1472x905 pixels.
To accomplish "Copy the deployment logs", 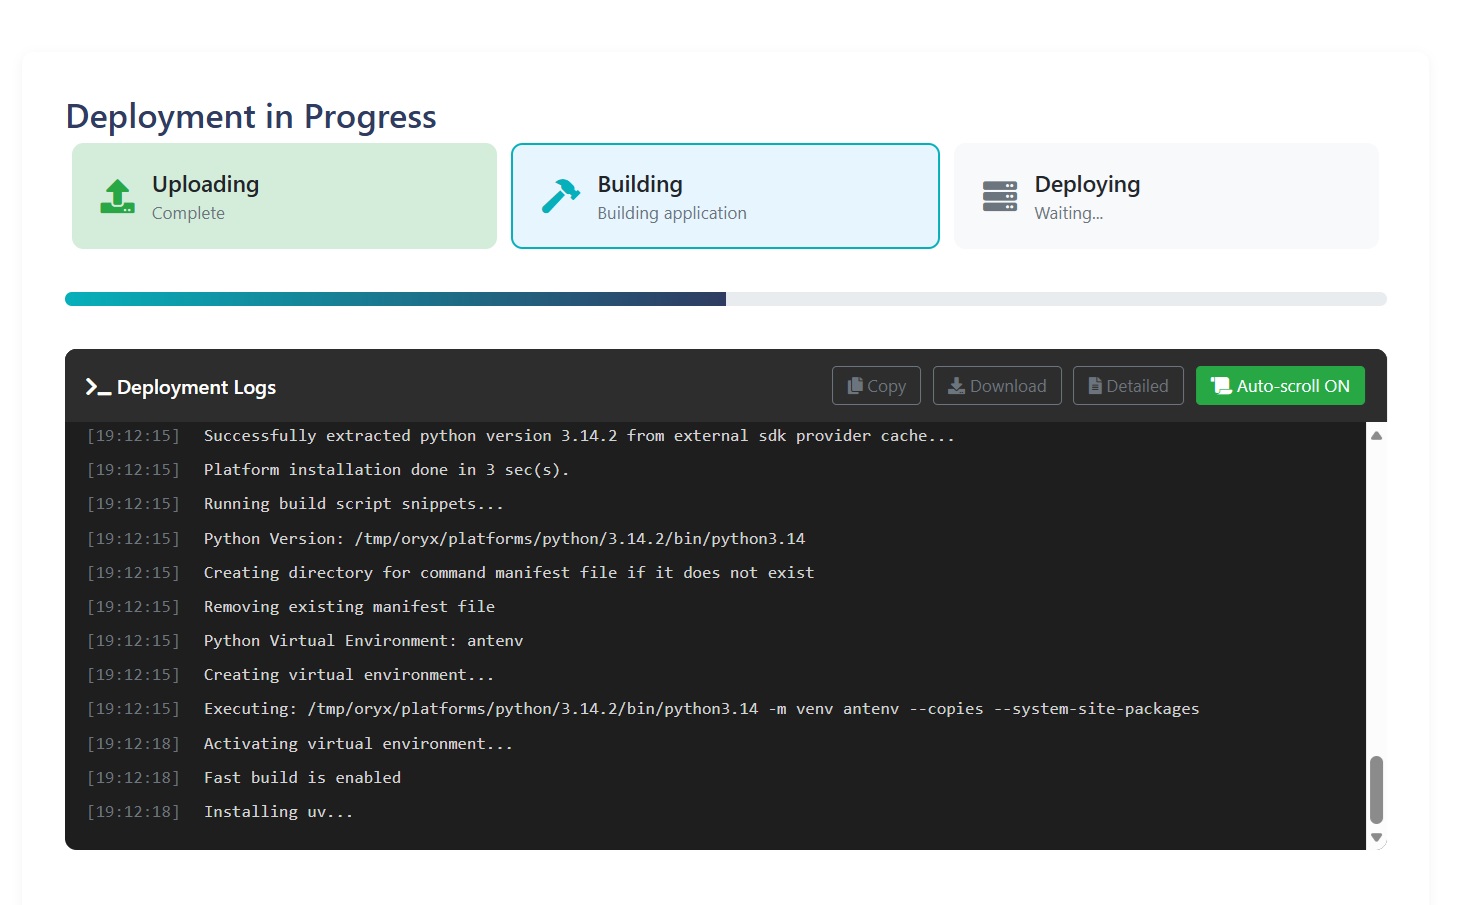I will pos(876,385).
